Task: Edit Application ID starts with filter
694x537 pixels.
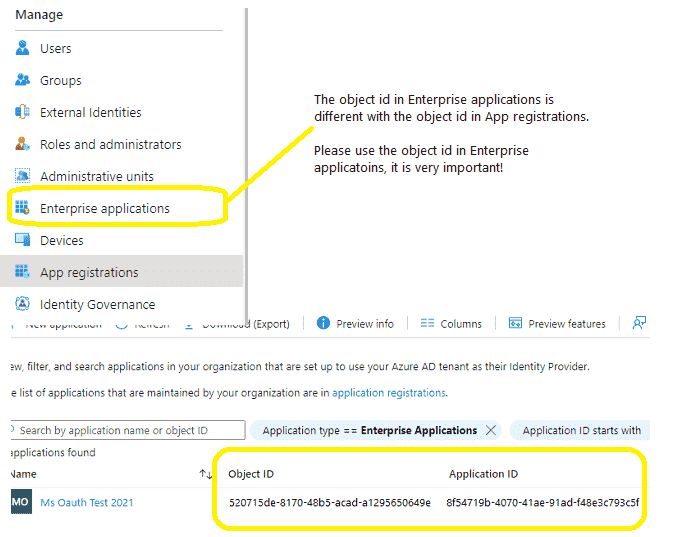Action: (582, 430)
